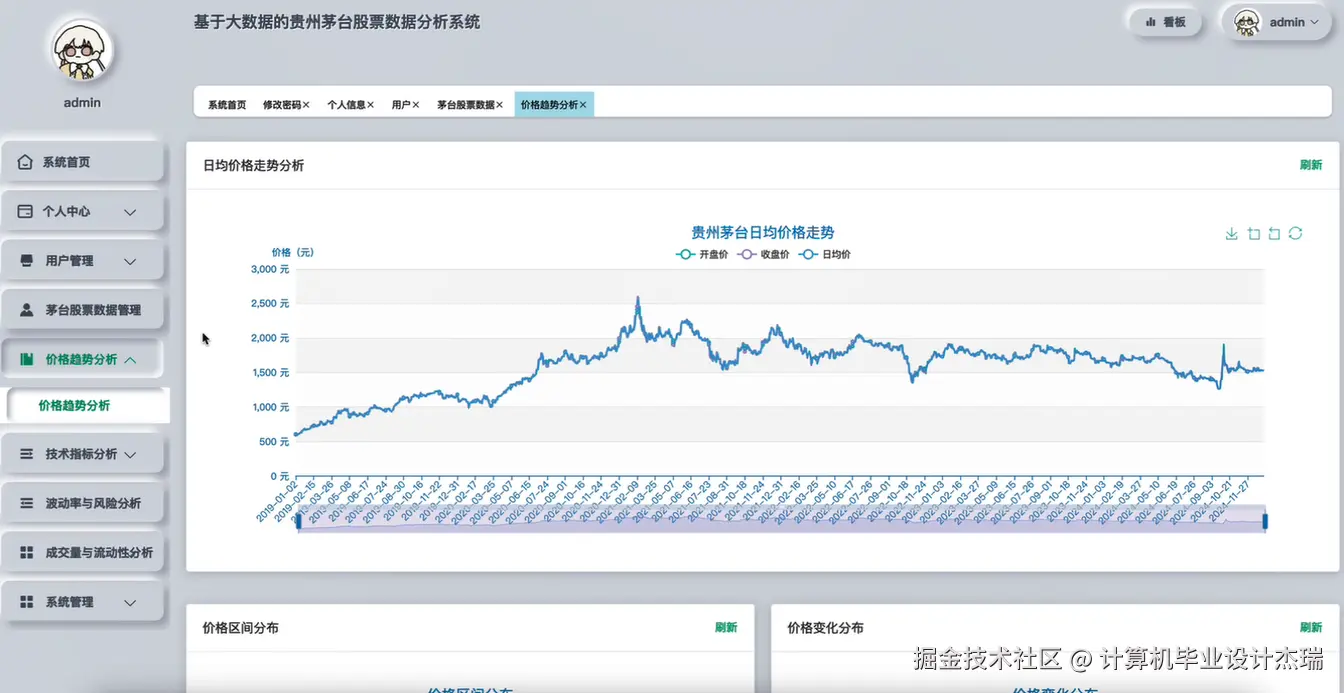The width and height of the screenshot is (1344, 693).
Task: Click the left data zoom slider handle
Action: pyautogui.click(x=298, y=520)
